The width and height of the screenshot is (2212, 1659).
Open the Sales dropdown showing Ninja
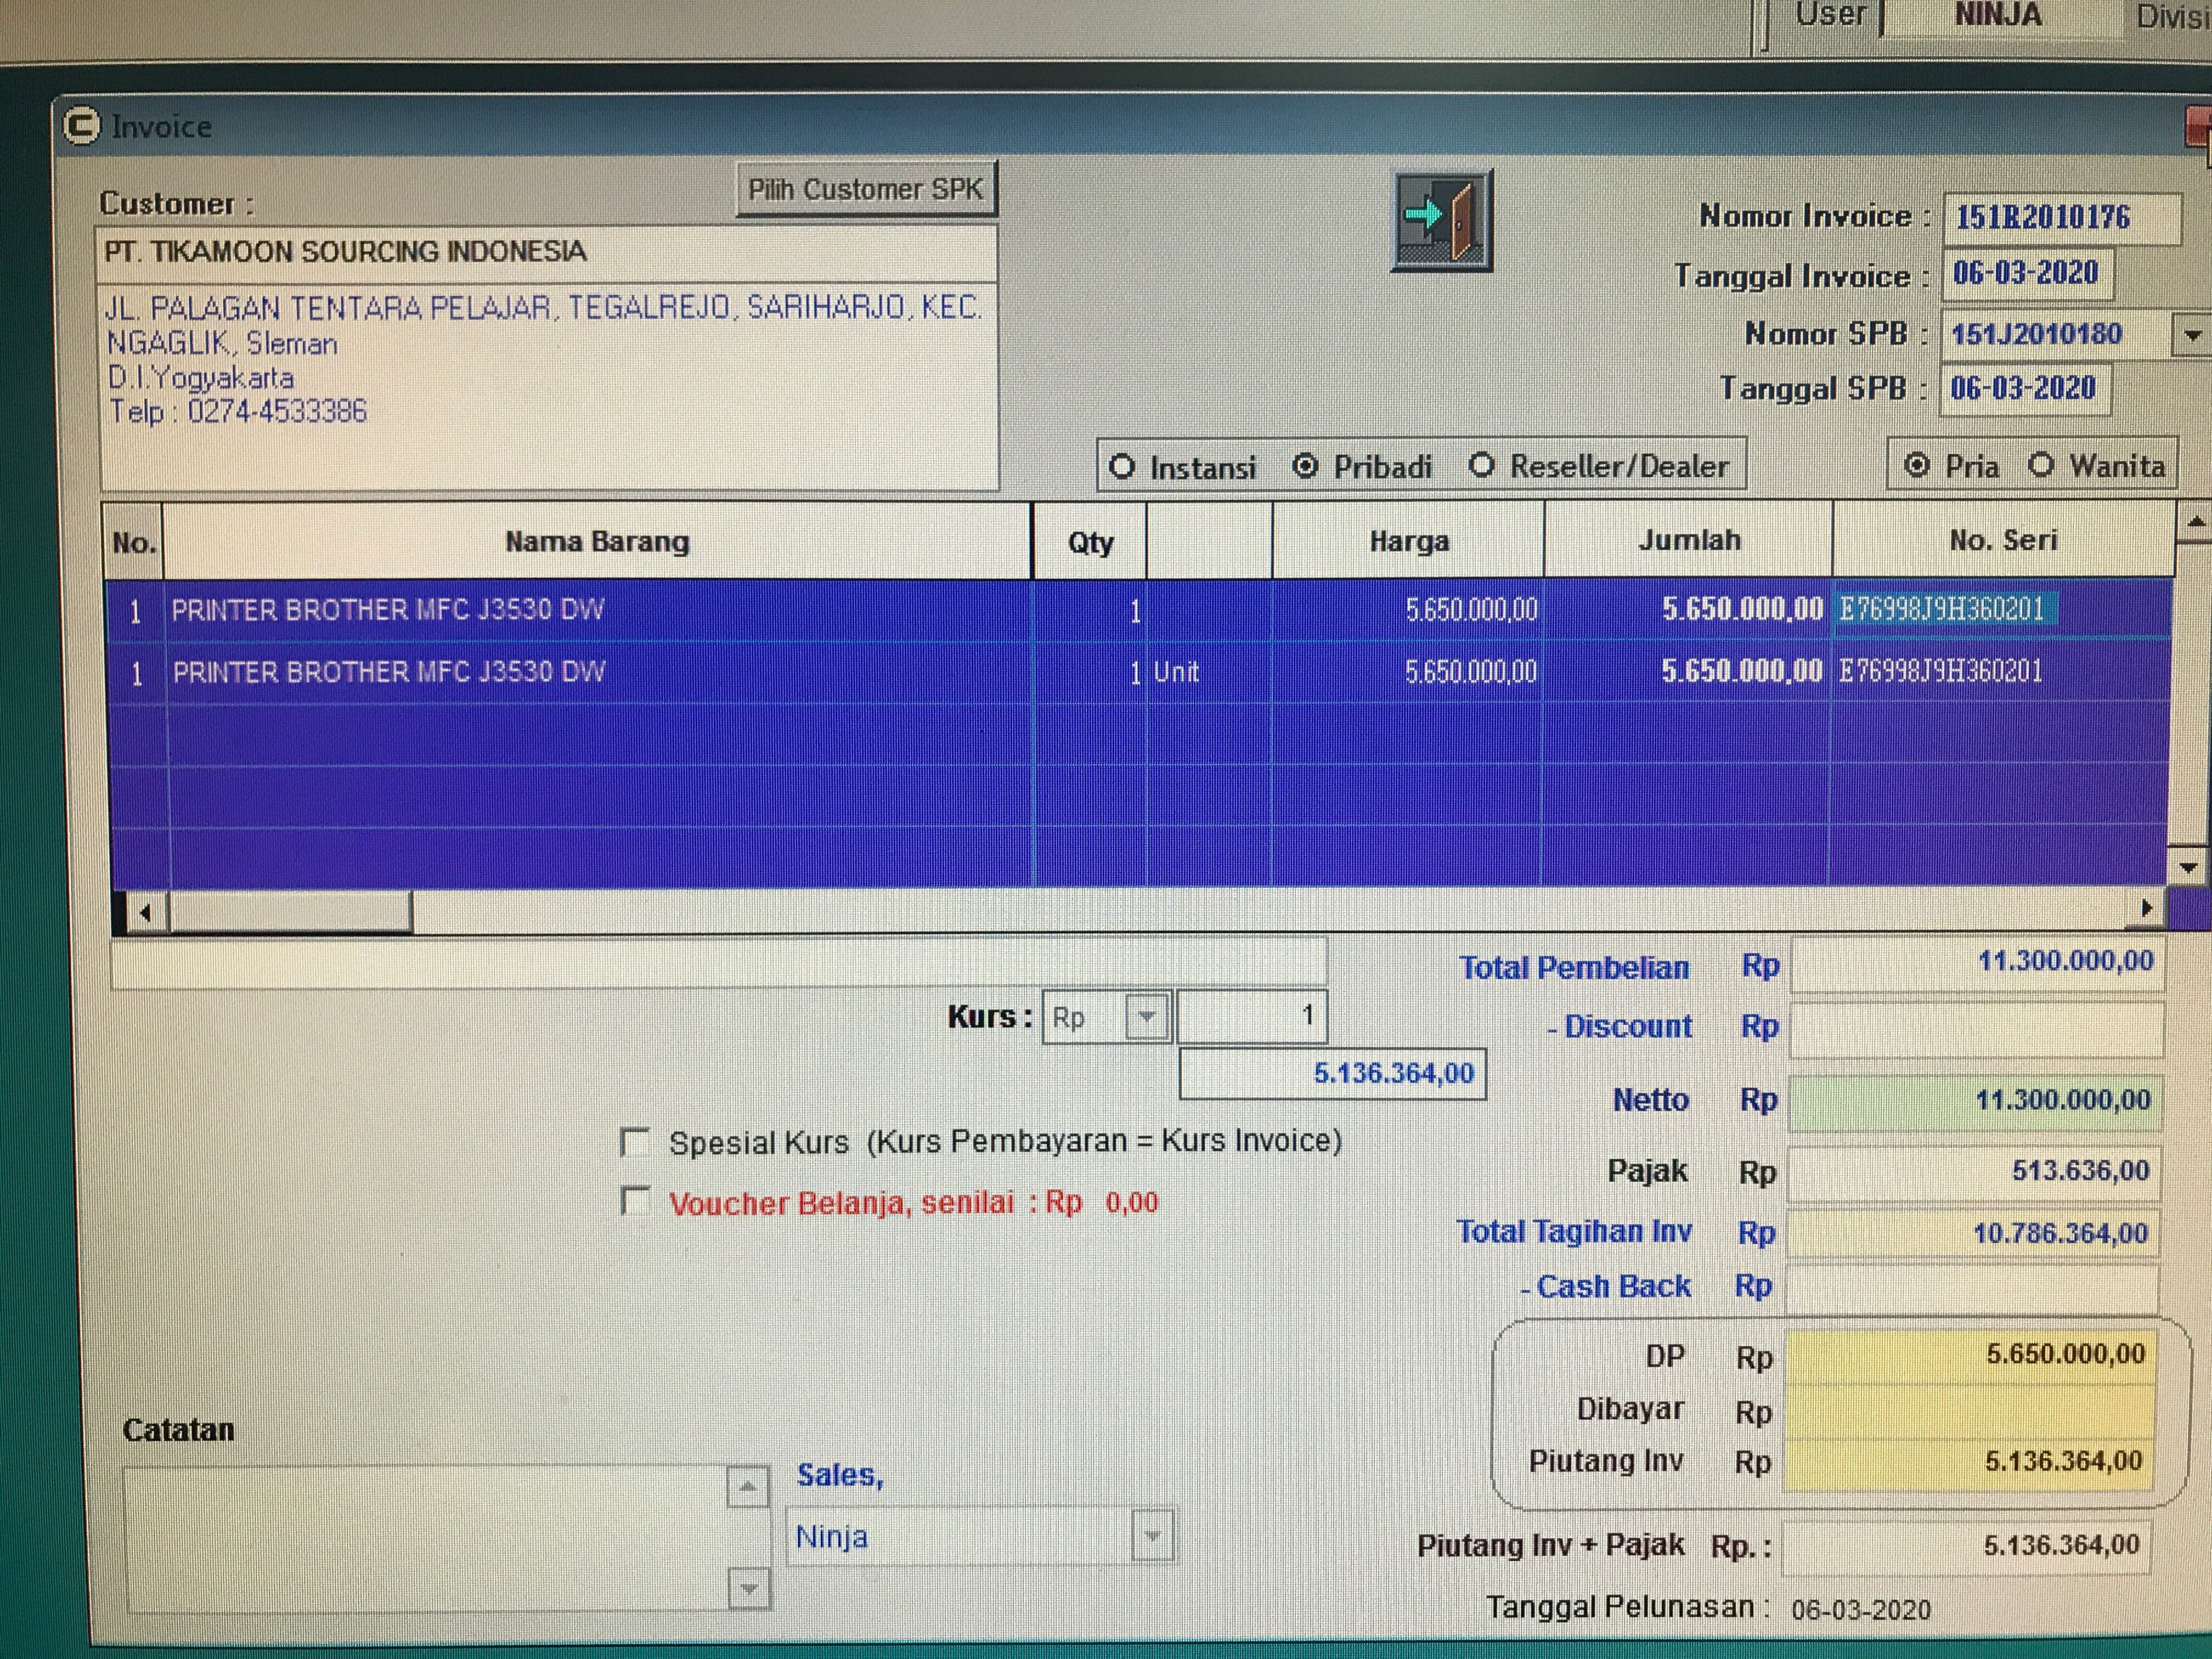click(1152, 1535)
